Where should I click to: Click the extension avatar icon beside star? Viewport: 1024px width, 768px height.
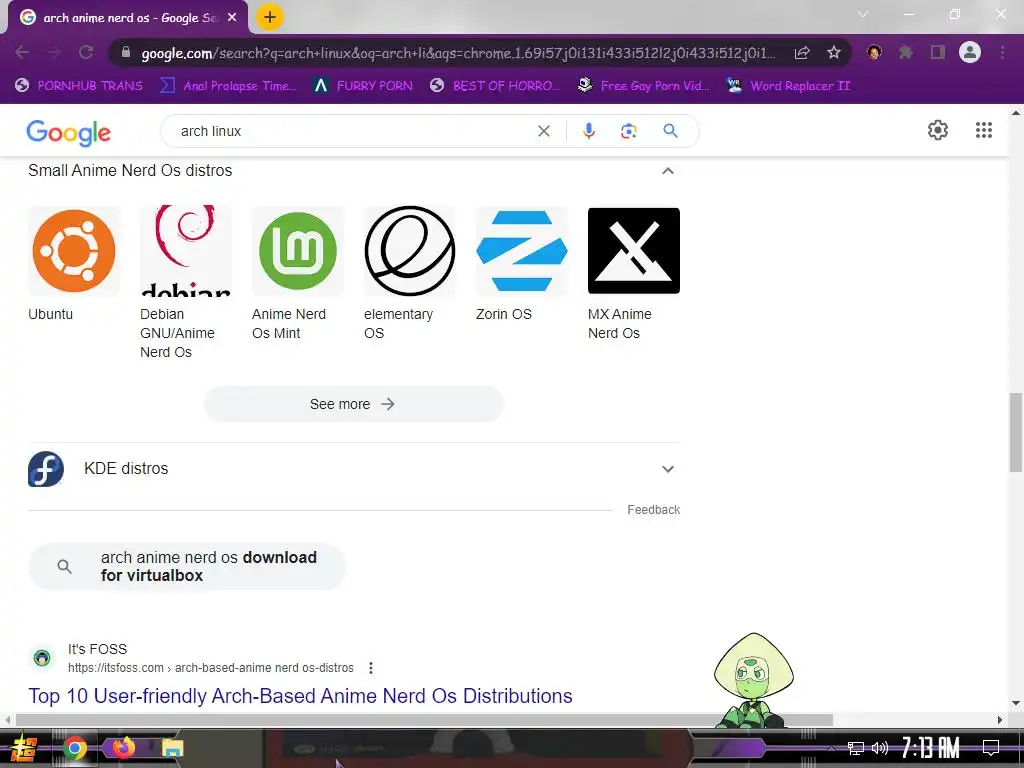[874, 52]
